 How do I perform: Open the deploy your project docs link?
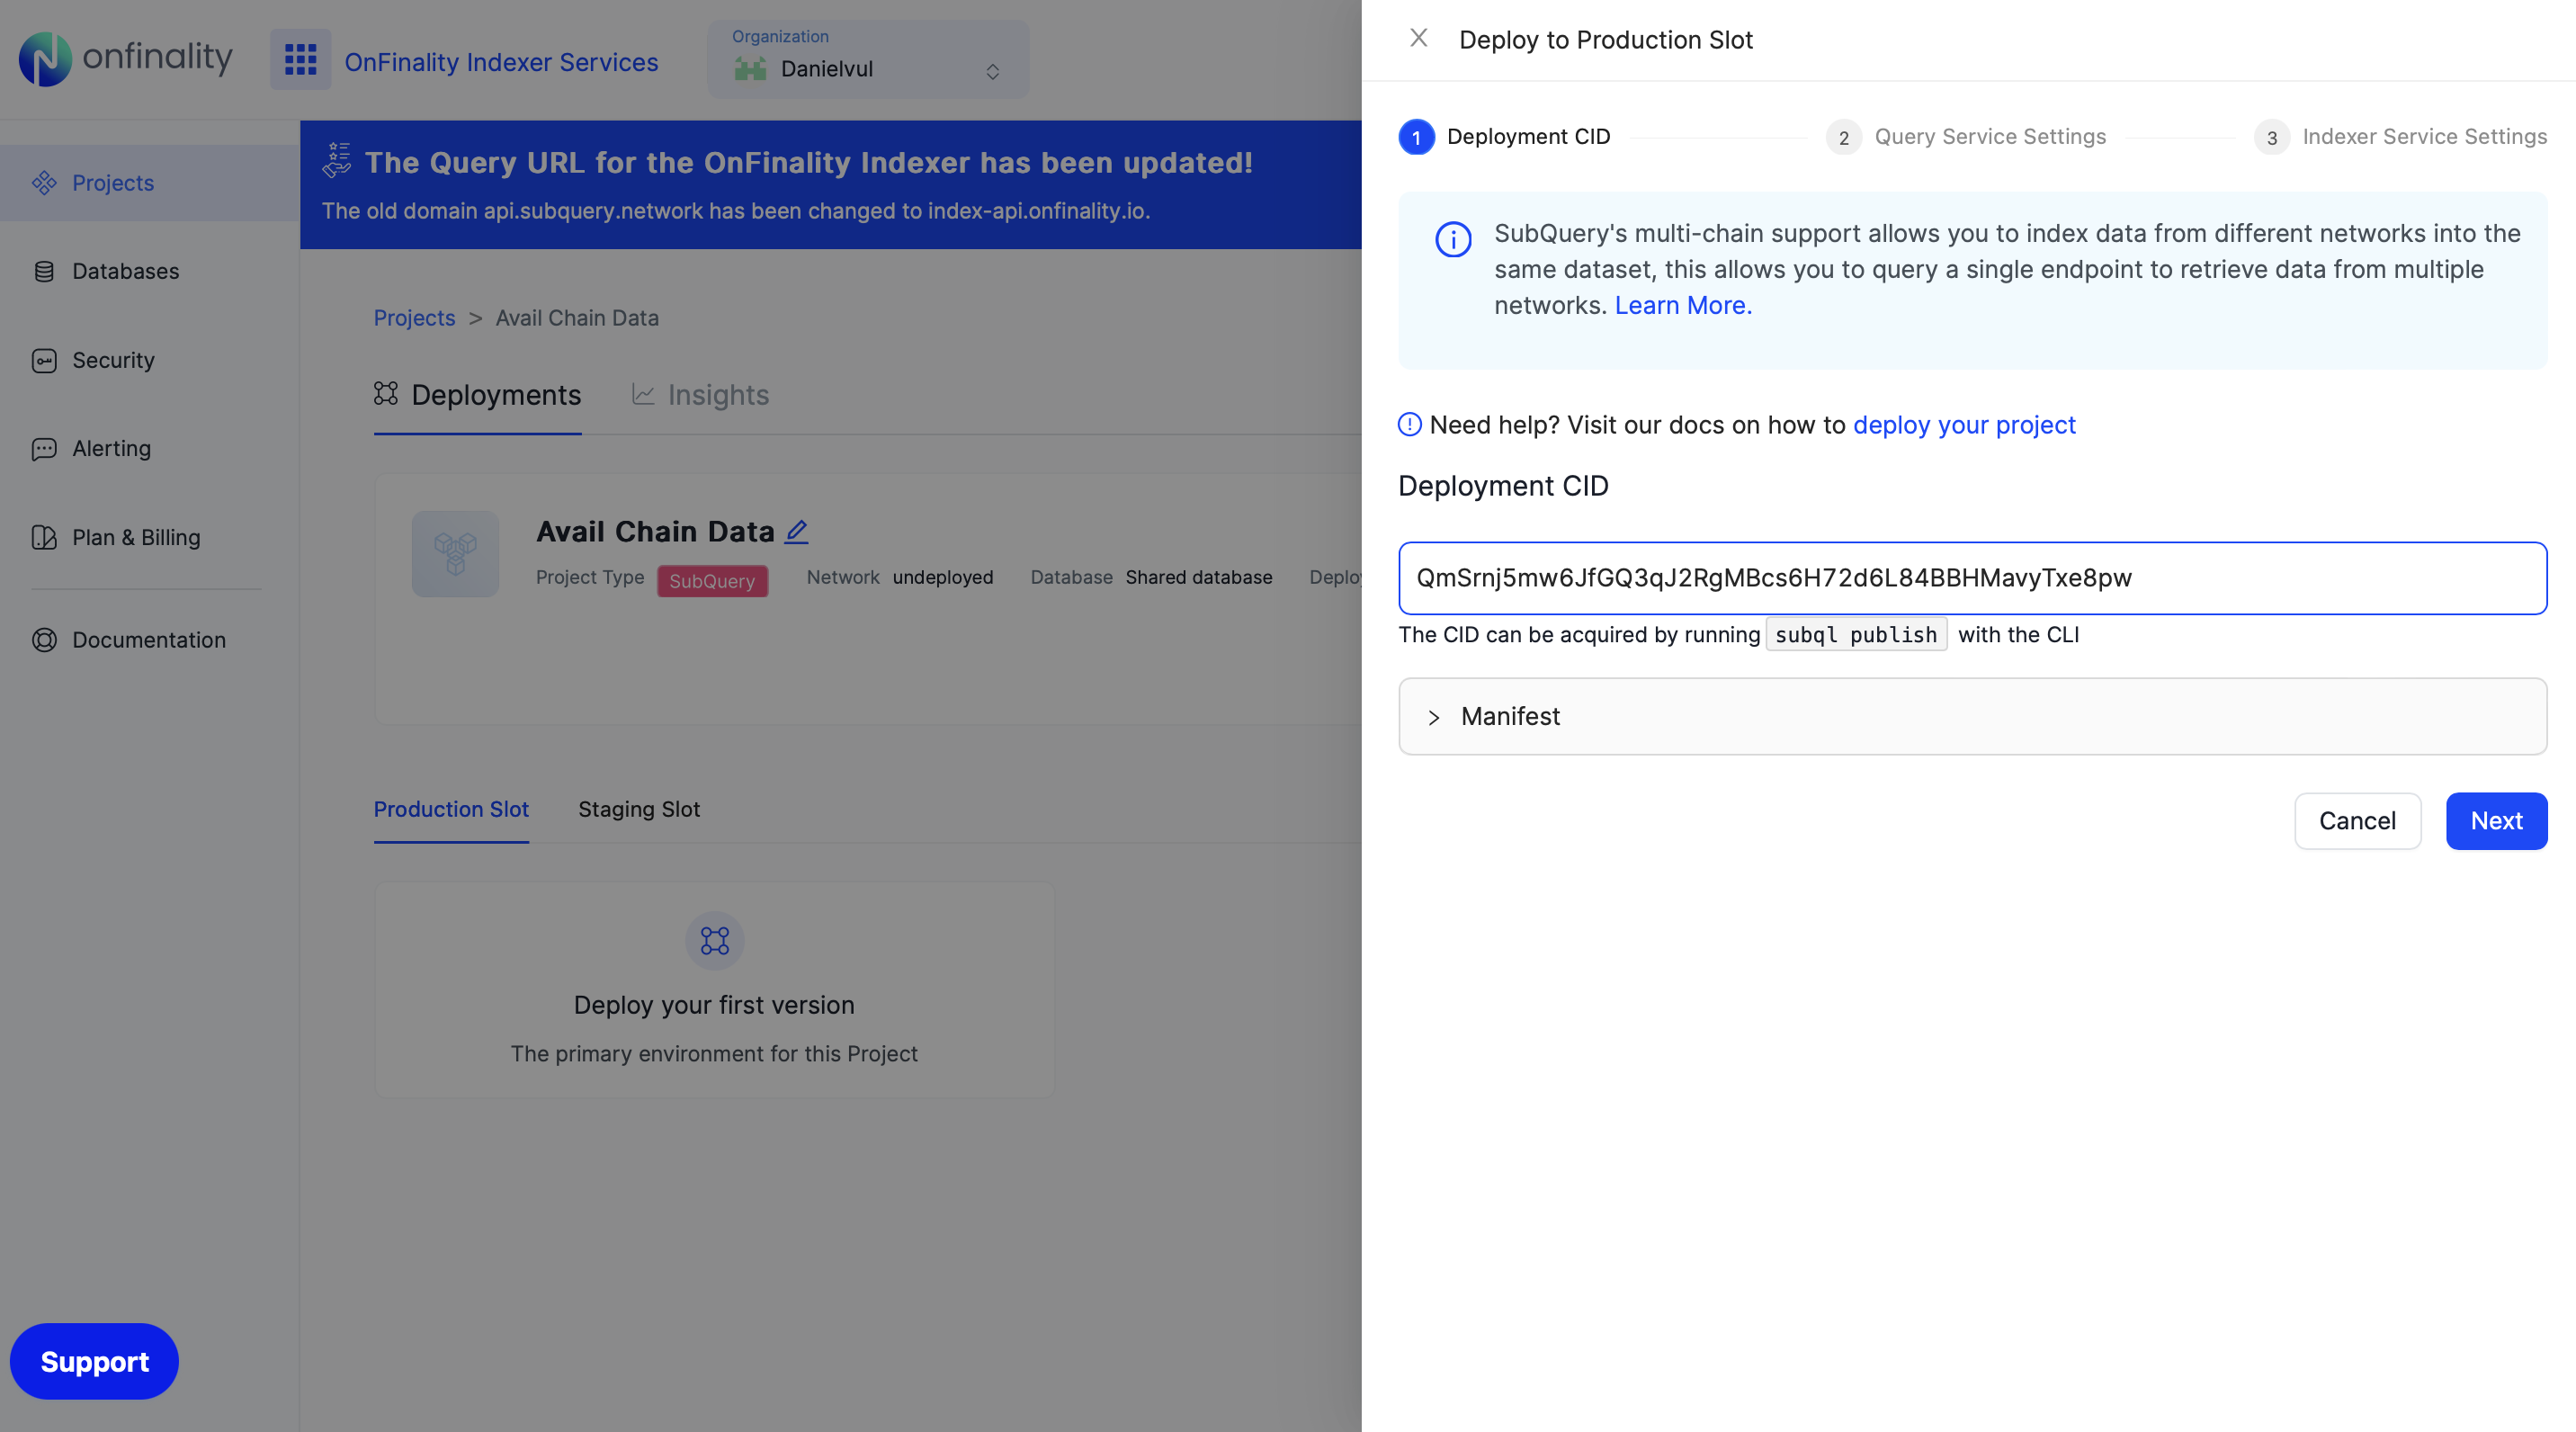pyautogui.click(x=1964, y=425)
